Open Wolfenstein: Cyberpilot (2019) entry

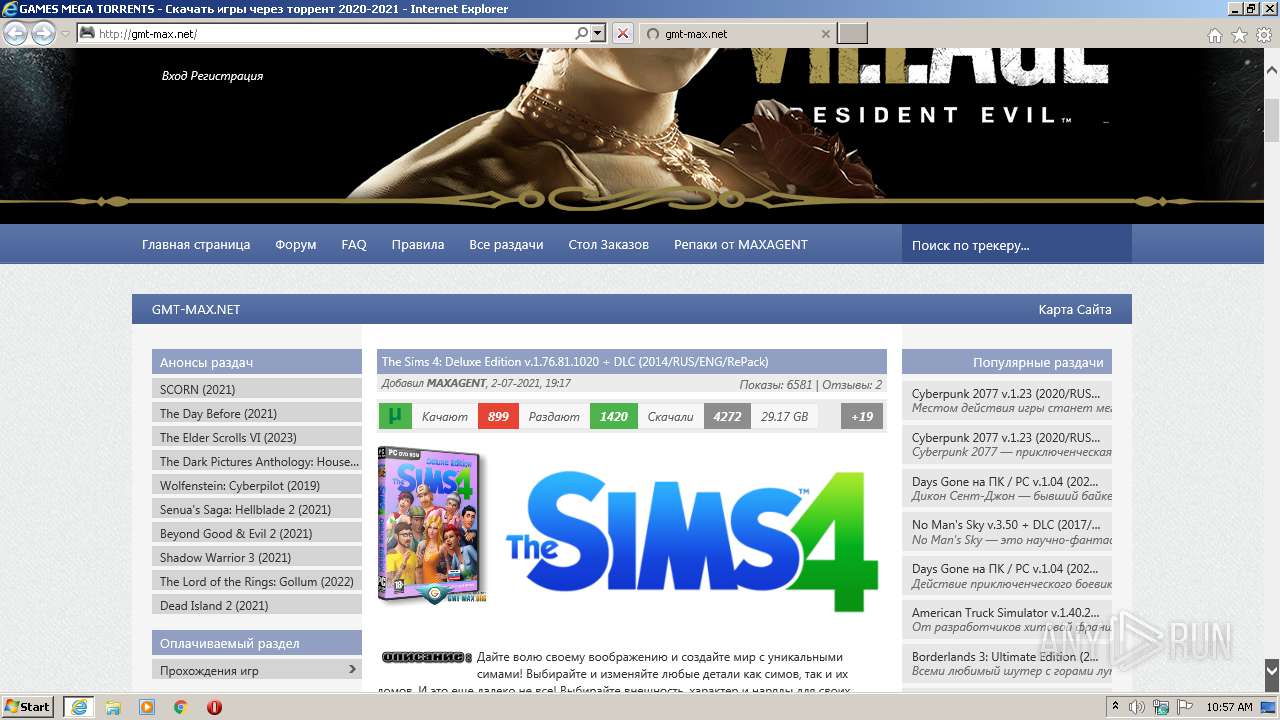257,485
